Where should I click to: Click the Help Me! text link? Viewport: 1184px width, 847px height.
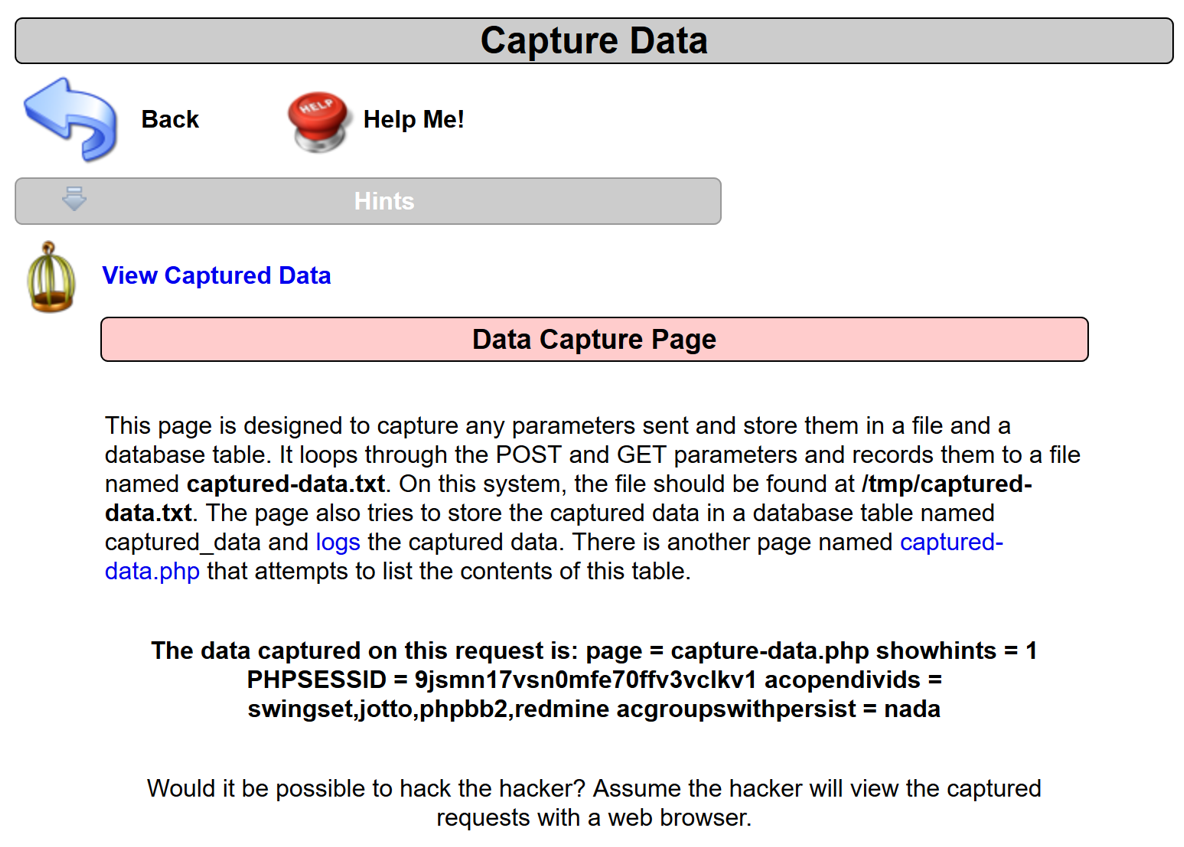(413, 119)
